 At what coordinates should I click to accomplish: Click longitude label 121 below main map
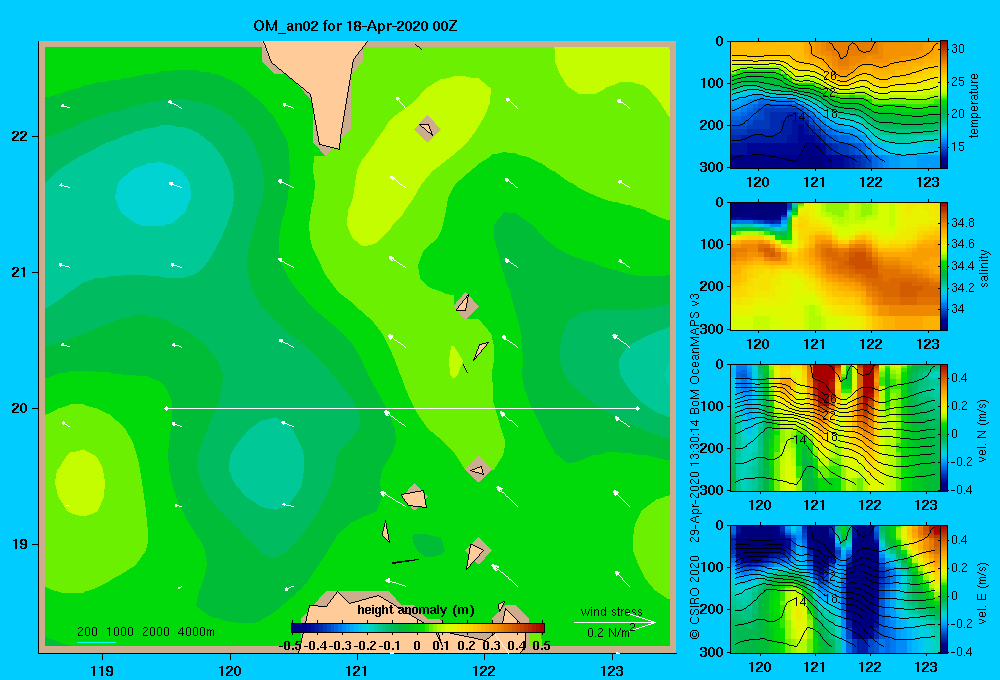pos(357,670)
